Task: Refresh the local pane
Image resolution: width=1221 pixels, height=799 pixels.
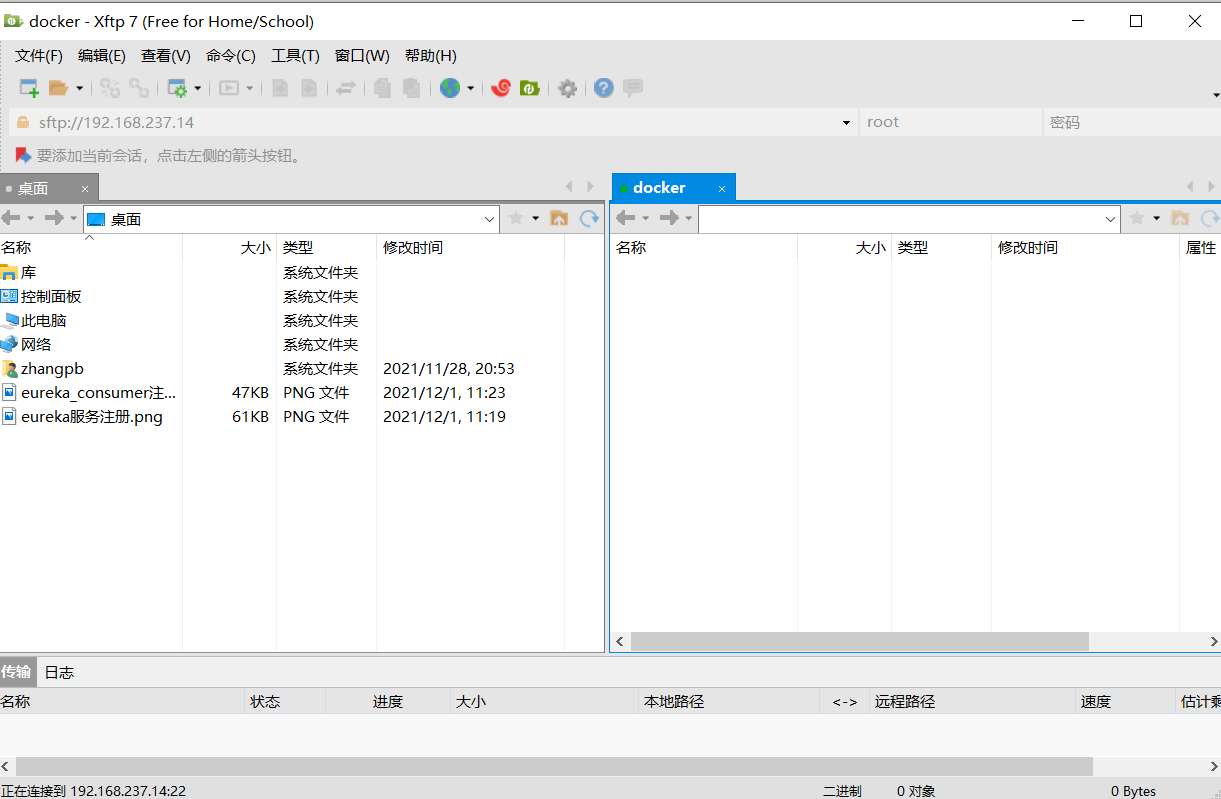Action: coord(589,218)
